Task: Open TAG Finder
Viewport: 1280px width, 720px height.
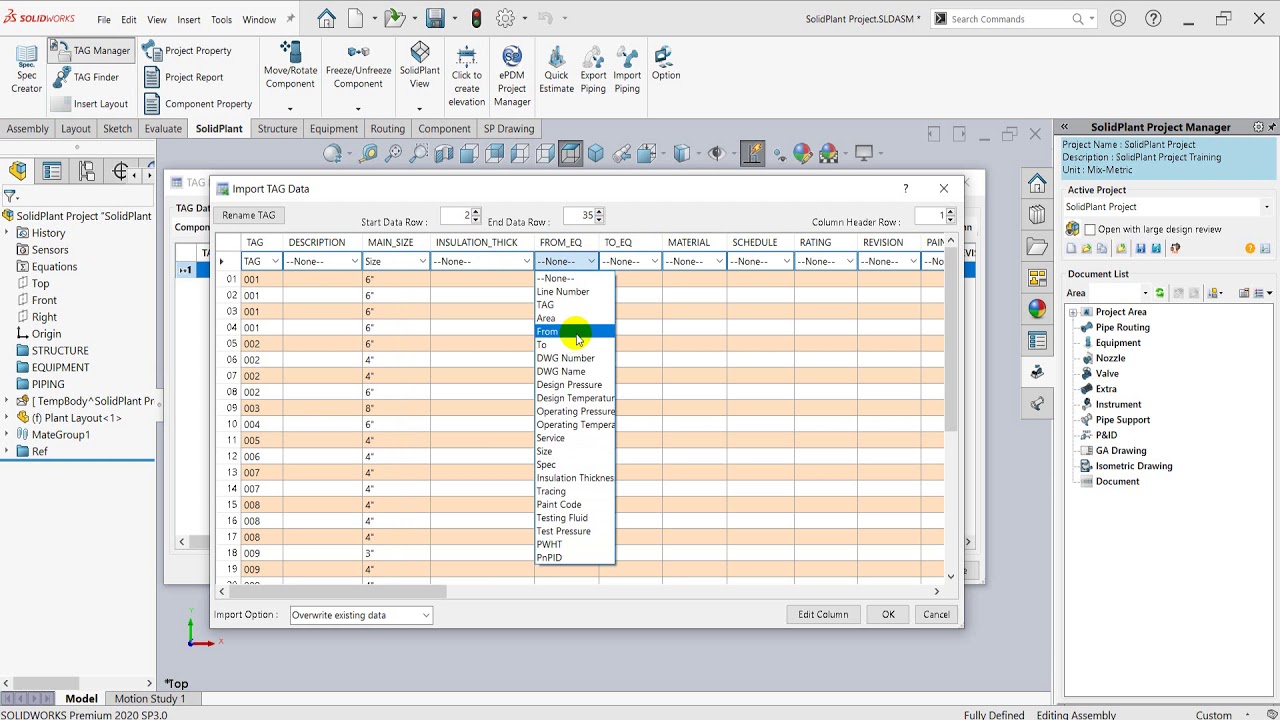Action: [85, 77]
